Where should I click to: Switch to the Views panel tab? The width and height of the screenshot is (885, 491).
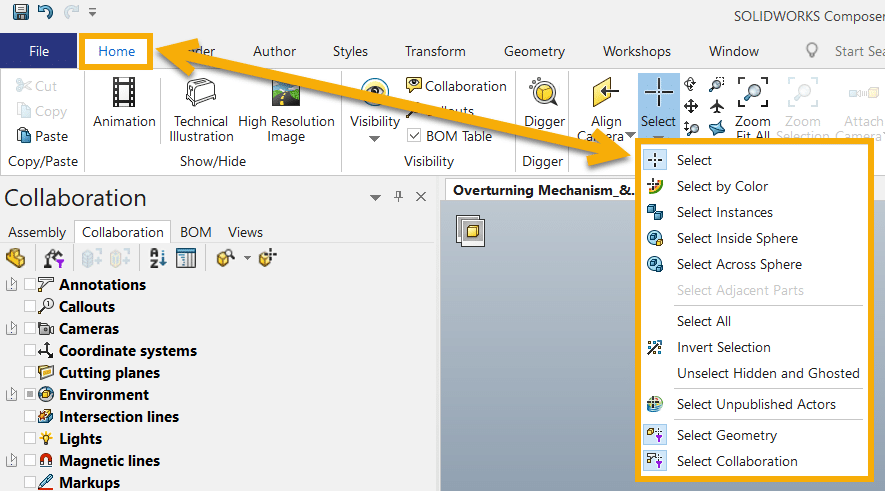tap(245, 232)
